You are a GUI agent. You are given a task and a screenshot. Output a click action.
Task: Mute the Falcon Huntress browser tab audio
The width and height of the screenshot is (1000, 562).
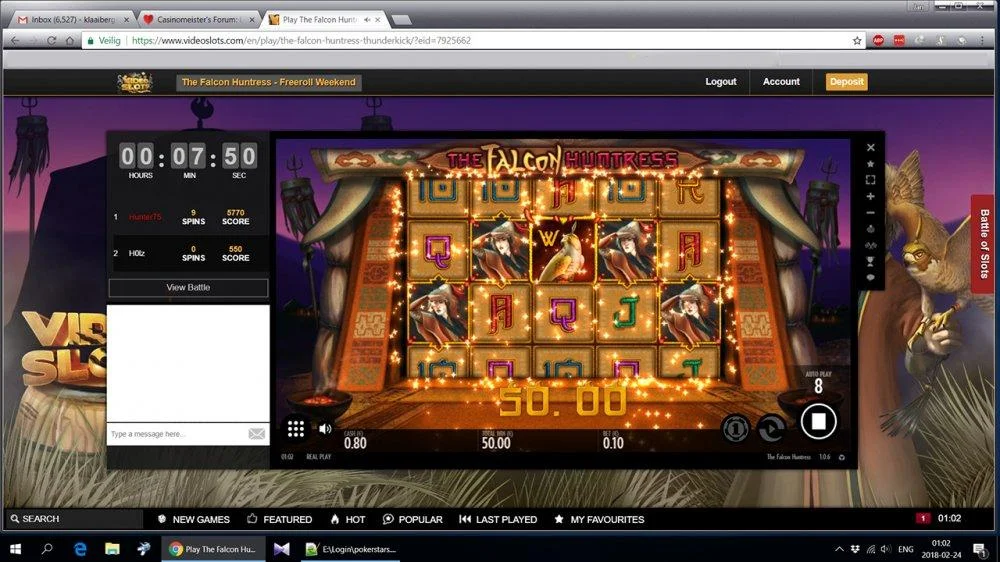pos(367,20)
